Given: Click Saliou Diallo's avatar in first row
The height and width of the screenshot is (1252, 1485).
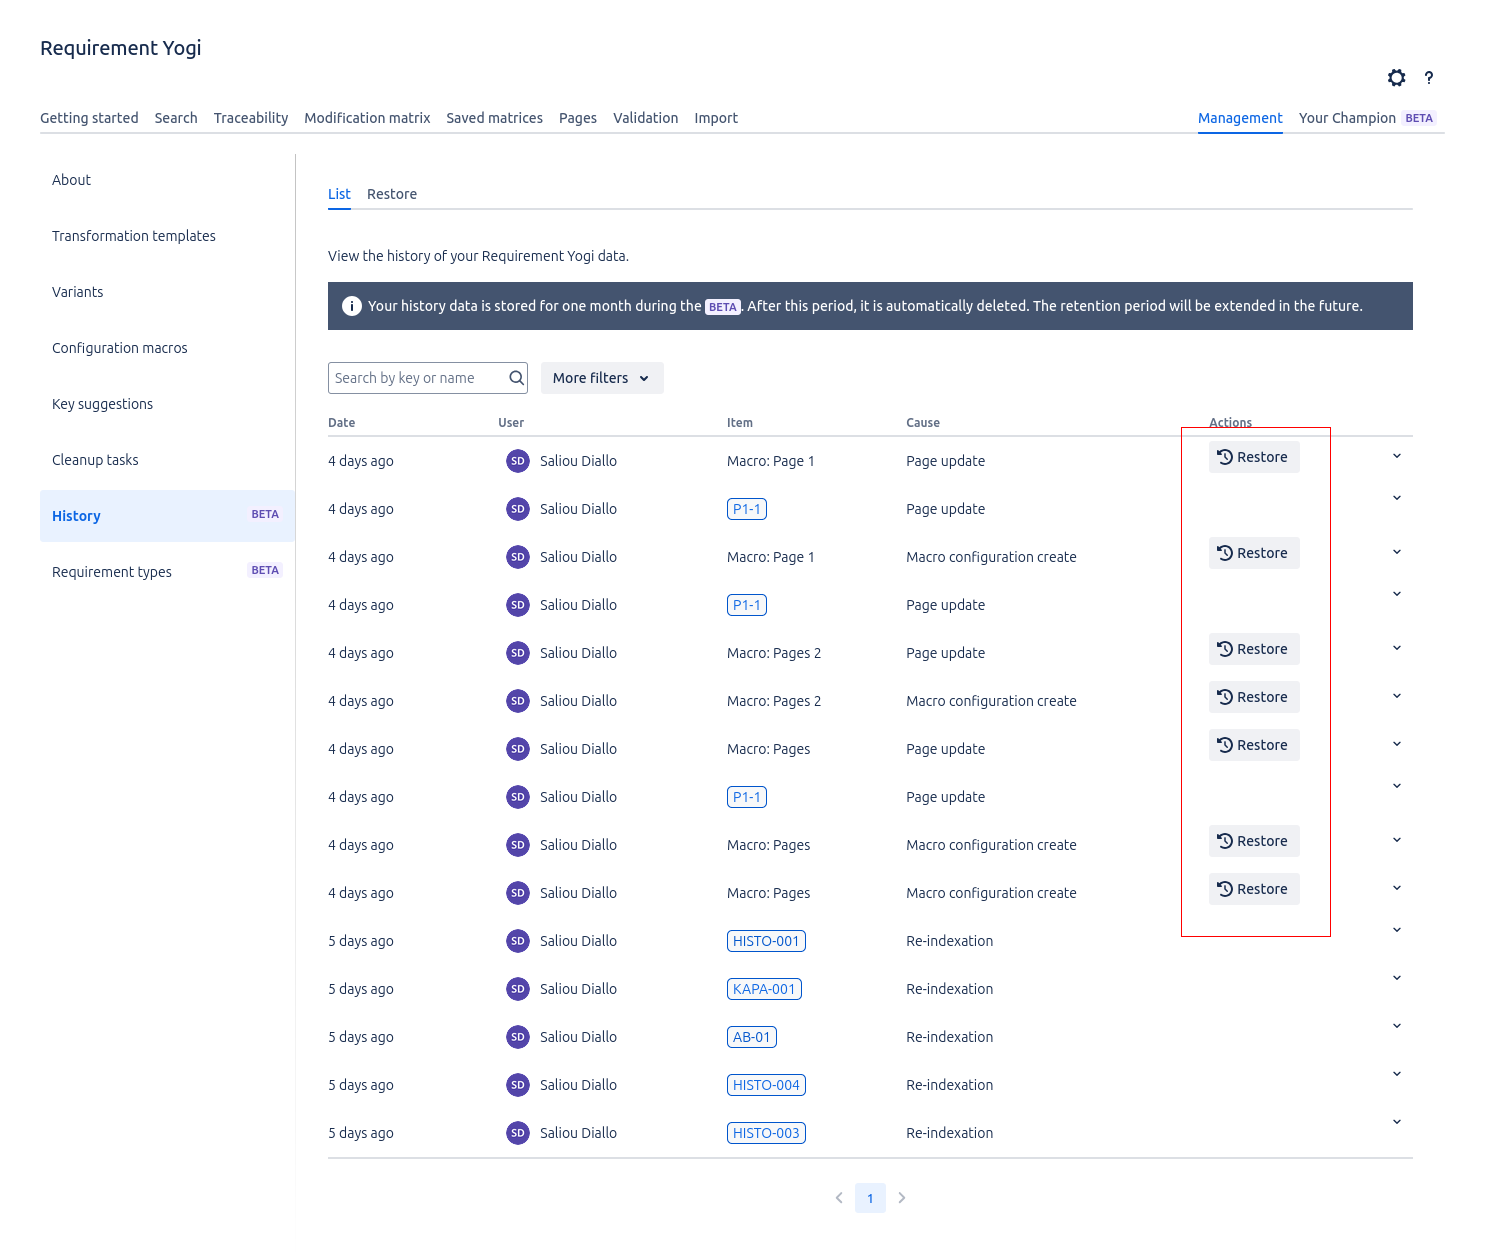Looking at the screenshot, I should [517, 461].
